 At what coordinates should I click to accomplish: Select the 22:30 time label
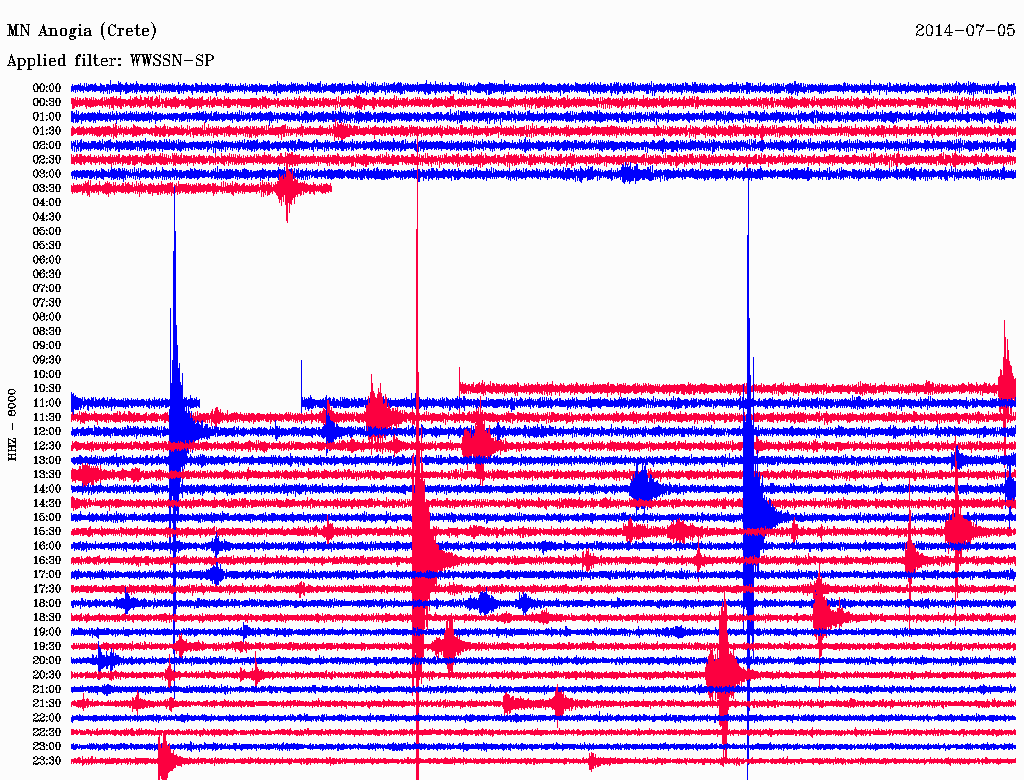point(46,732)
